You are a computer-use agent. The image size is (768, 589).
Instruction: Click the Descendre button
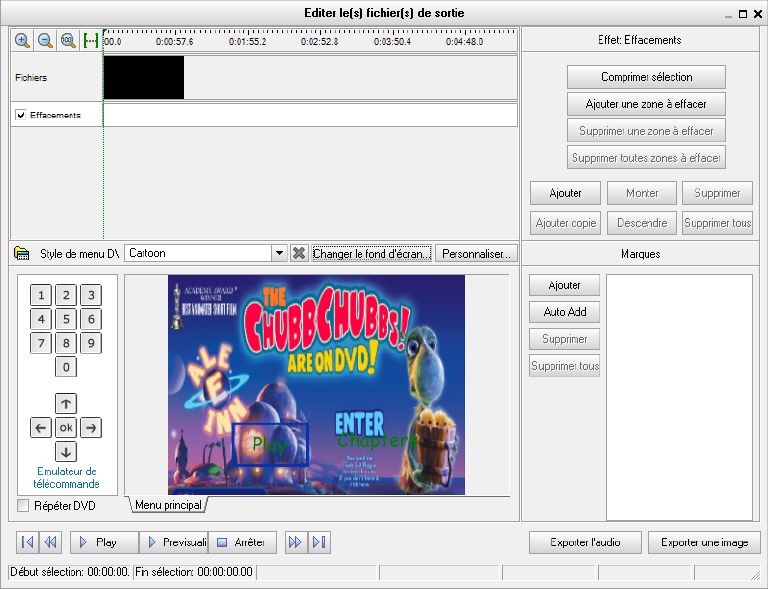[642, 223]
